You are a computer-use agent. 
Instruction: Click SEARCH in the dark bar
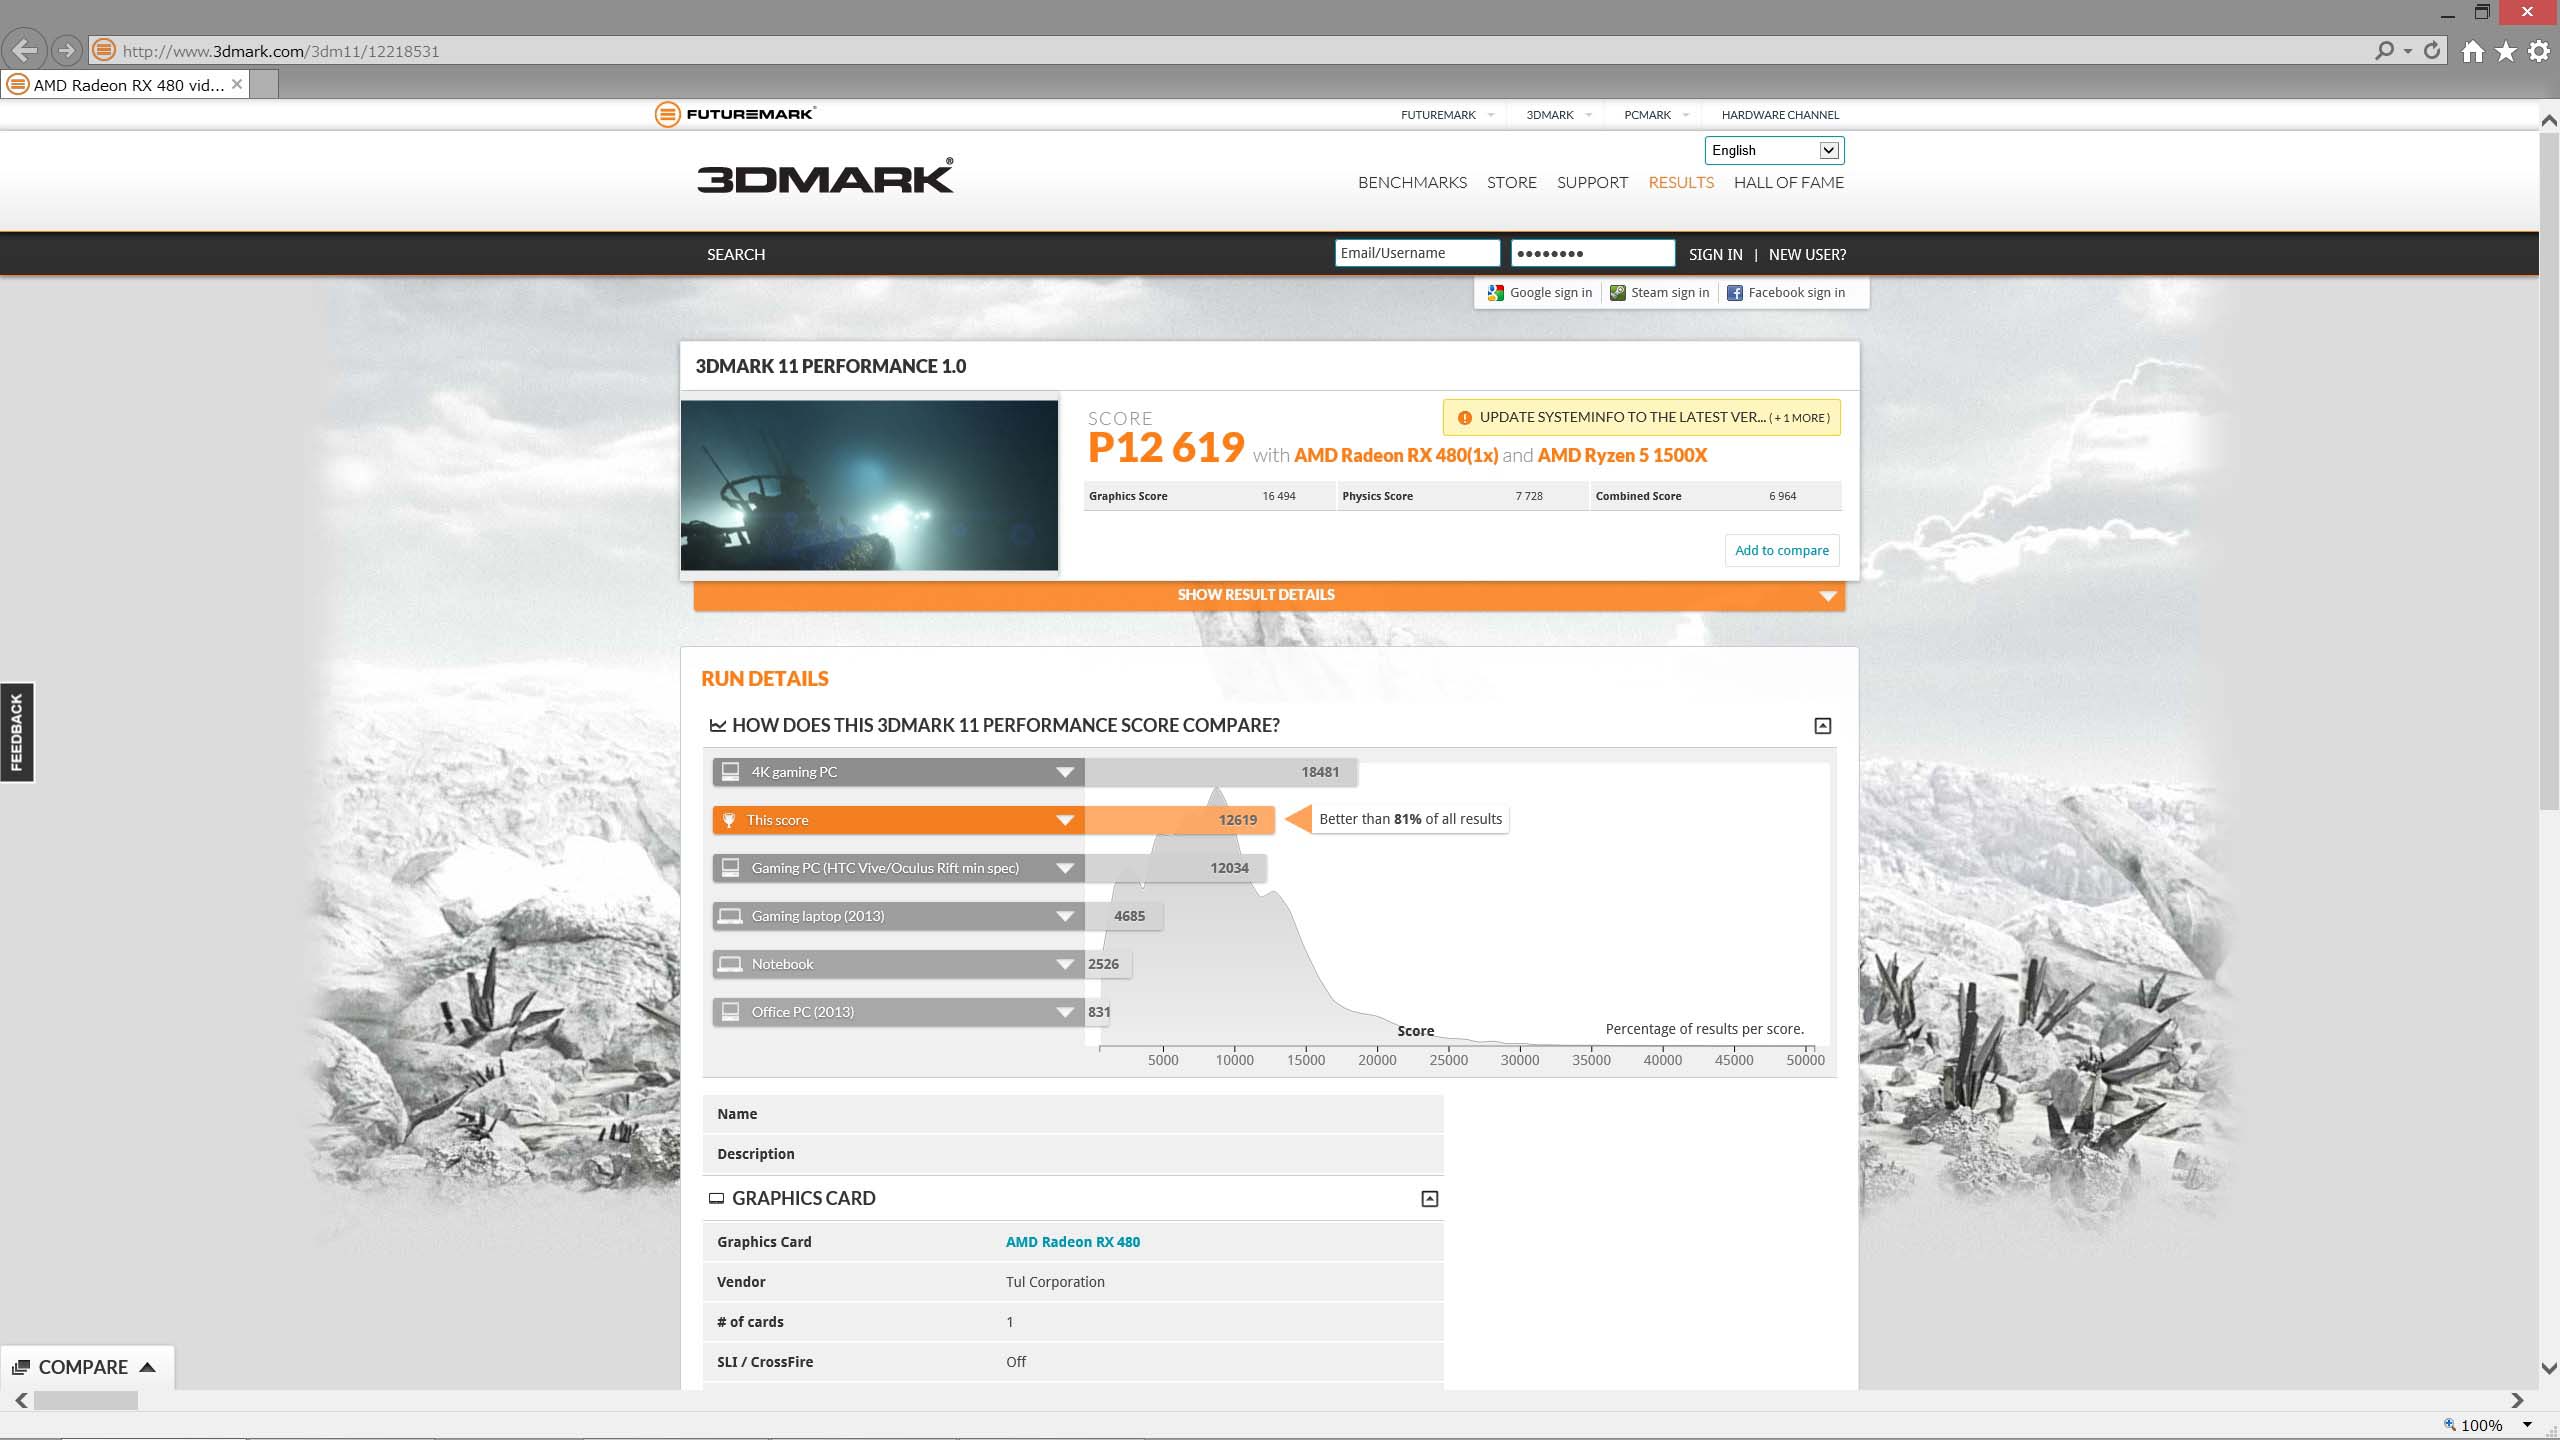[736, 254]
